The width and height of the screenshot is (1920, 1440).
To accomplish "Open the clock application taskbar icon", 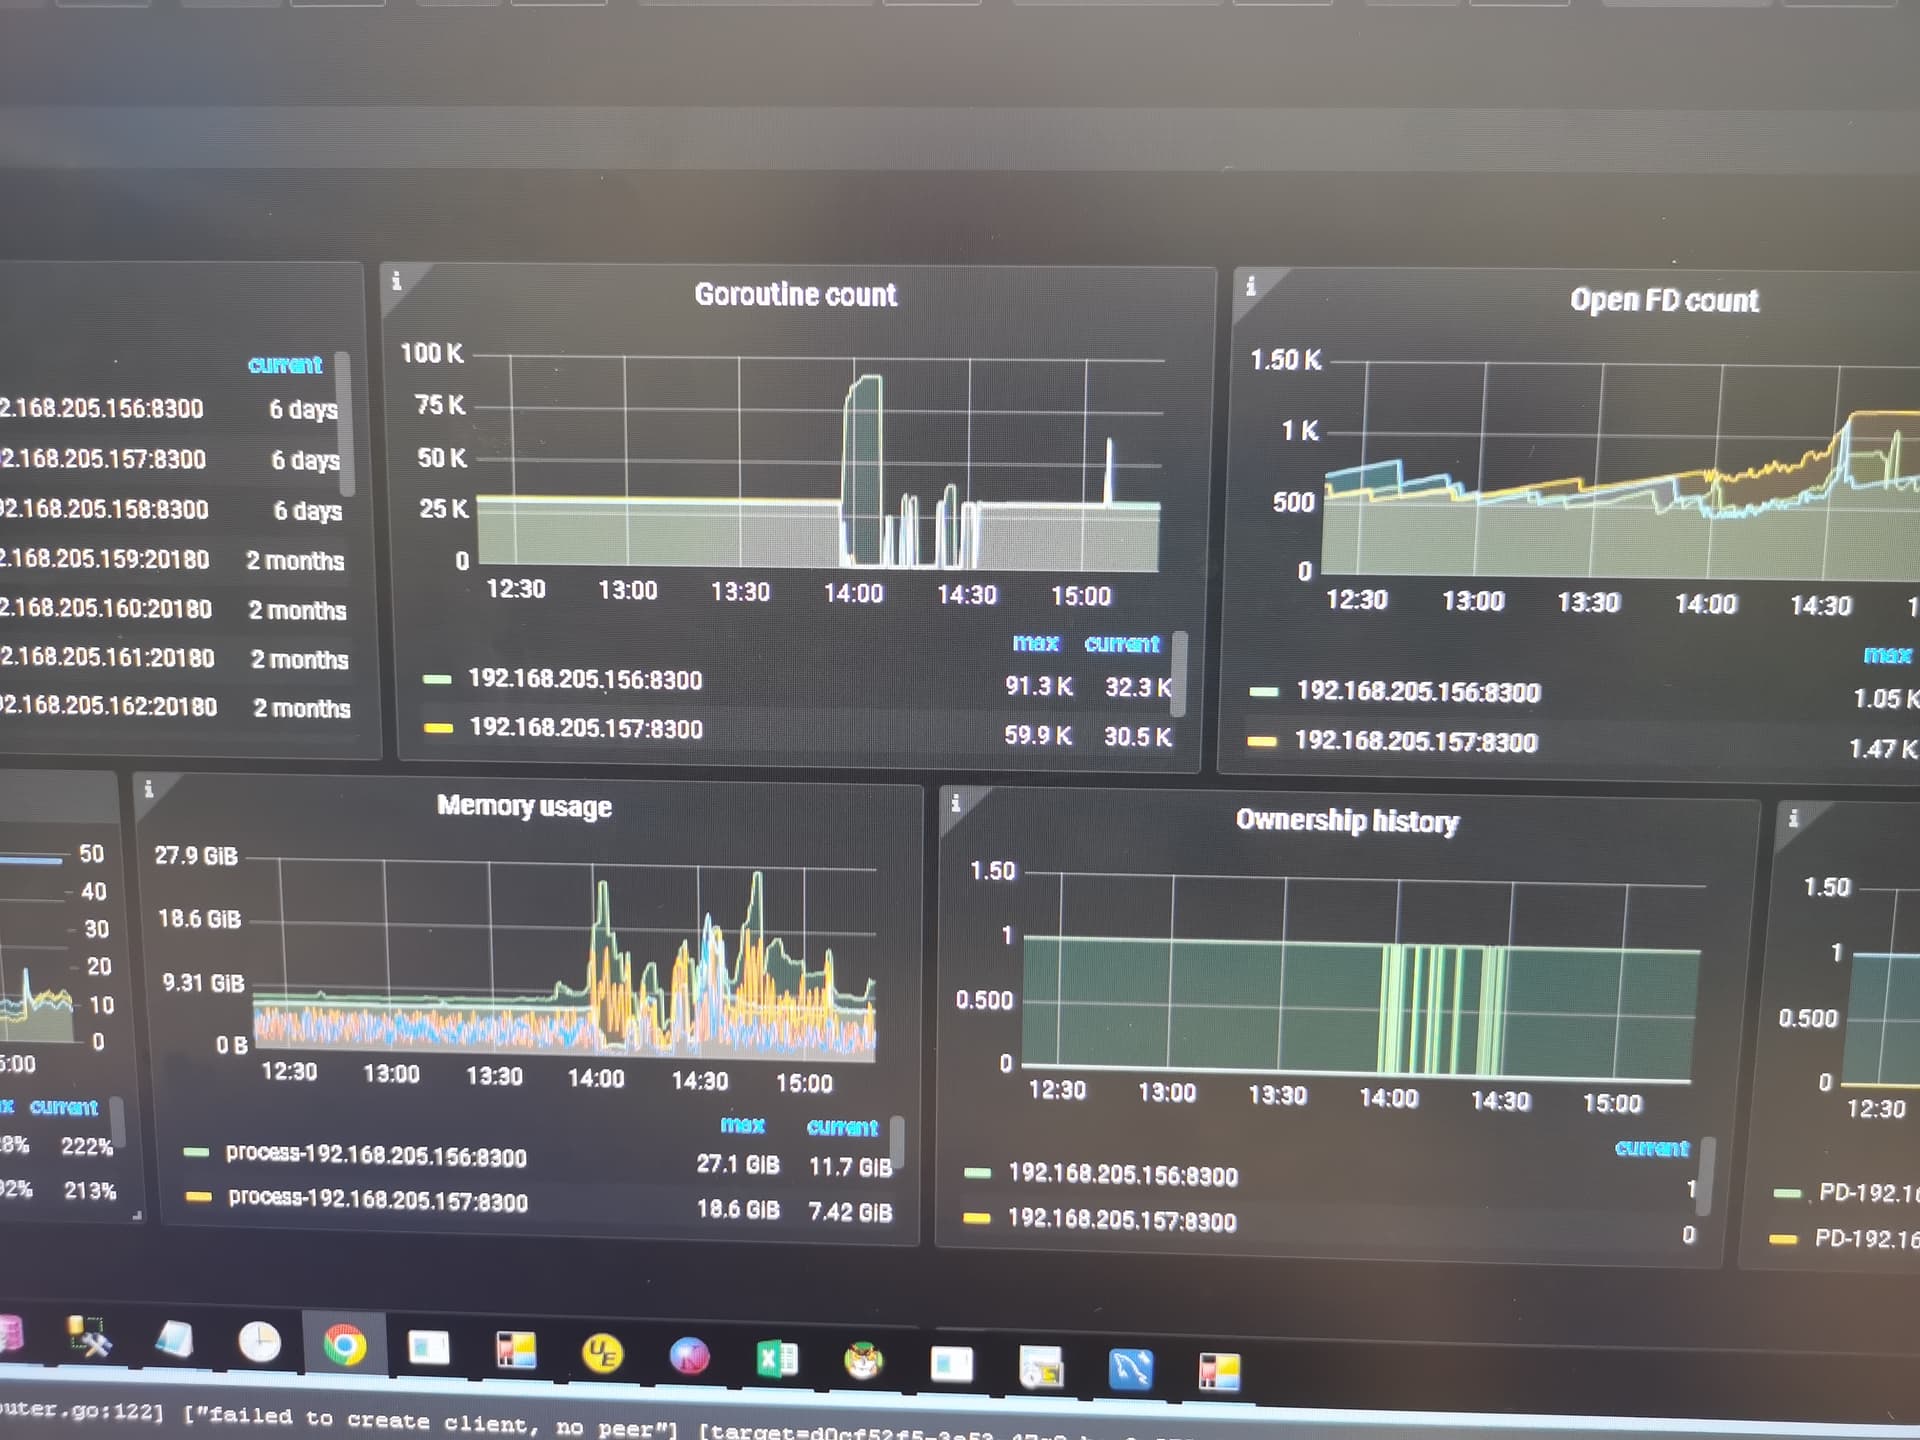I will (260, 1342).
